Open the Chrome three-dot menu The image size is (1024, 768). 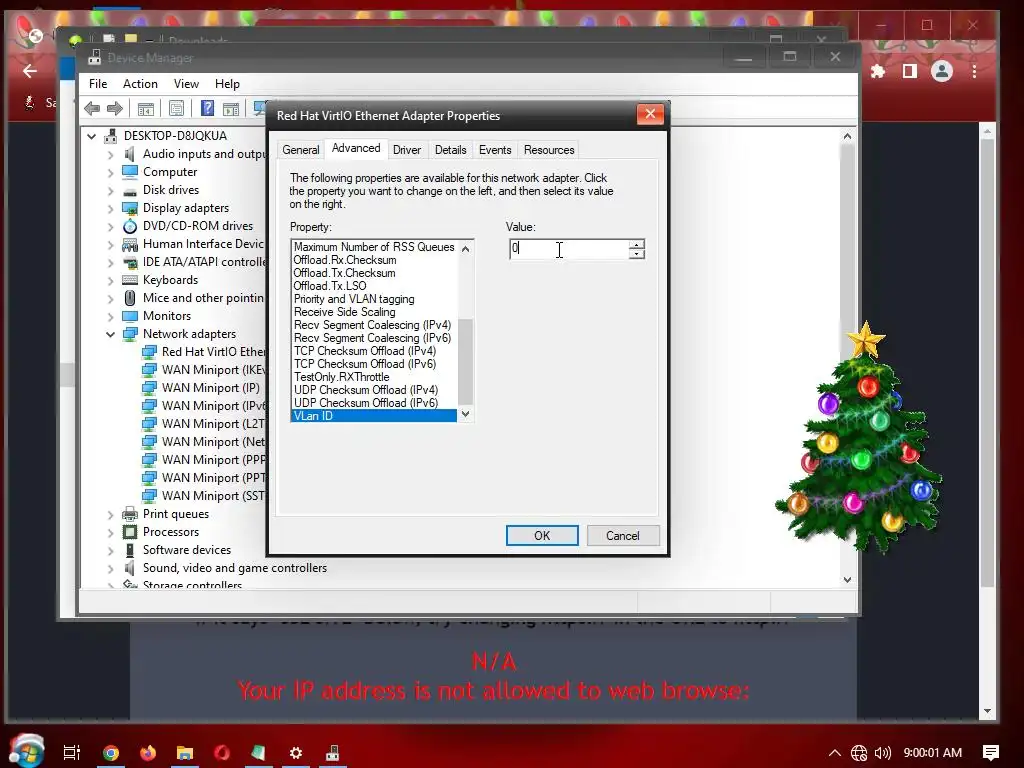pyautogui.click(x=974, y=71)
